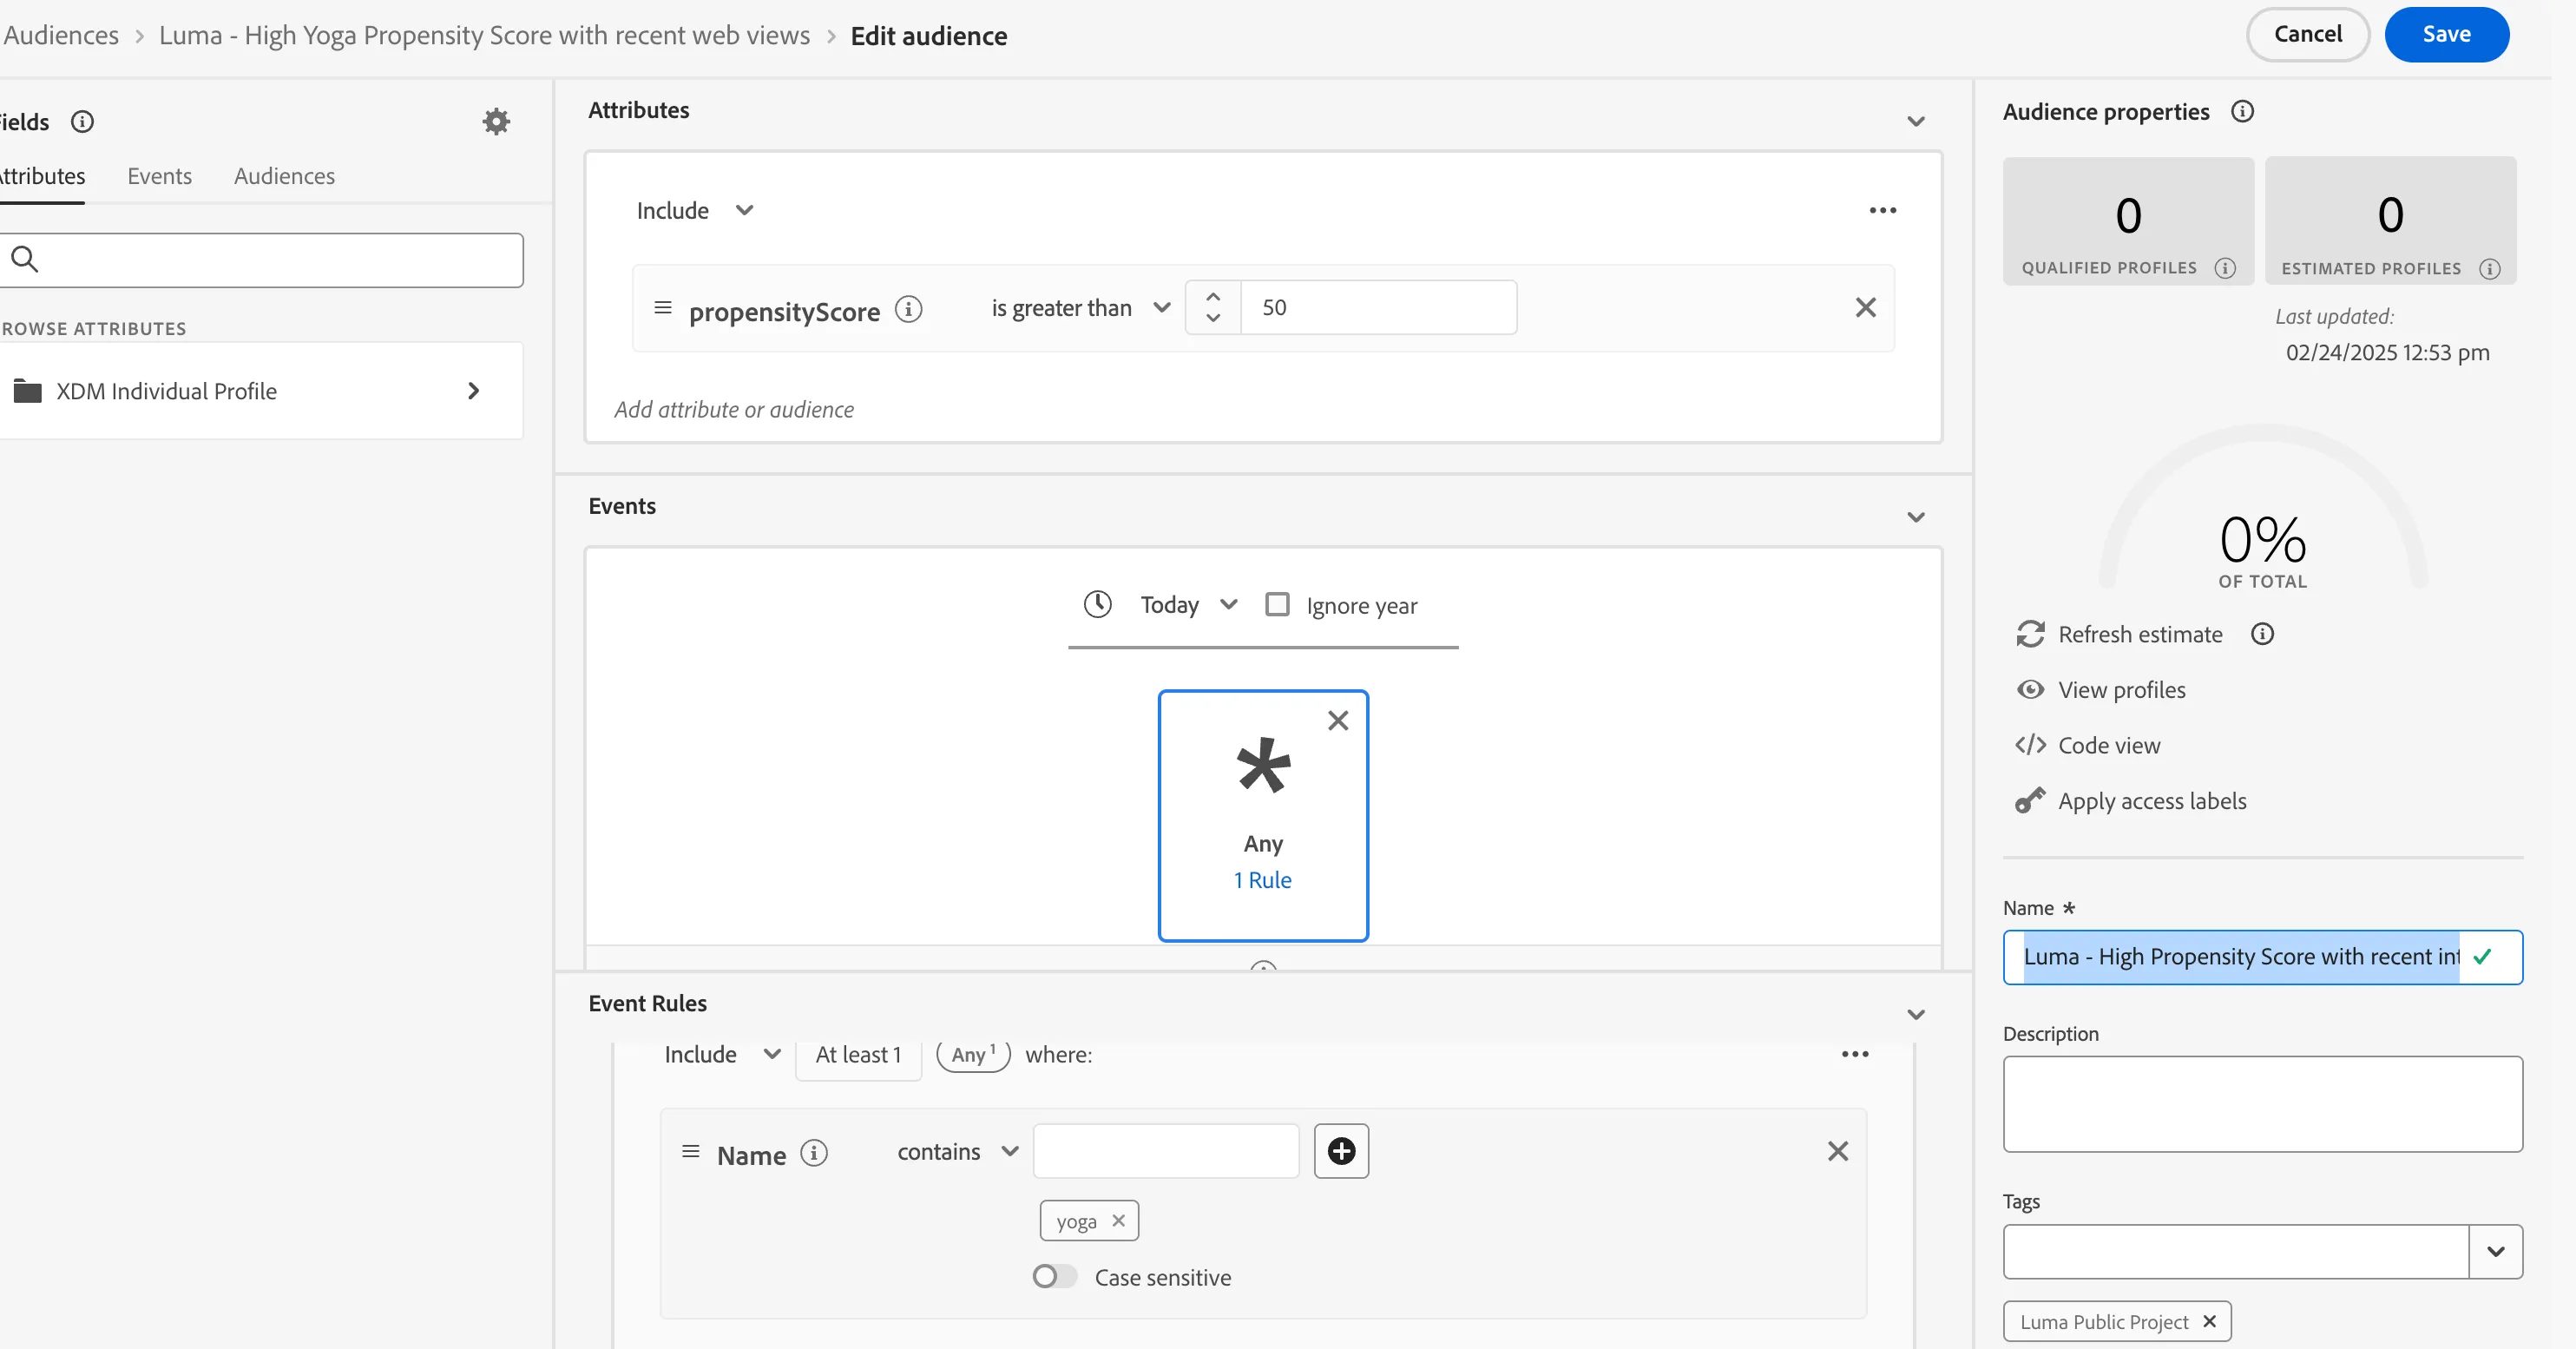Collapse the Events section chevron
This screenshot has width=2576, height=1349.
point(1915,518)
